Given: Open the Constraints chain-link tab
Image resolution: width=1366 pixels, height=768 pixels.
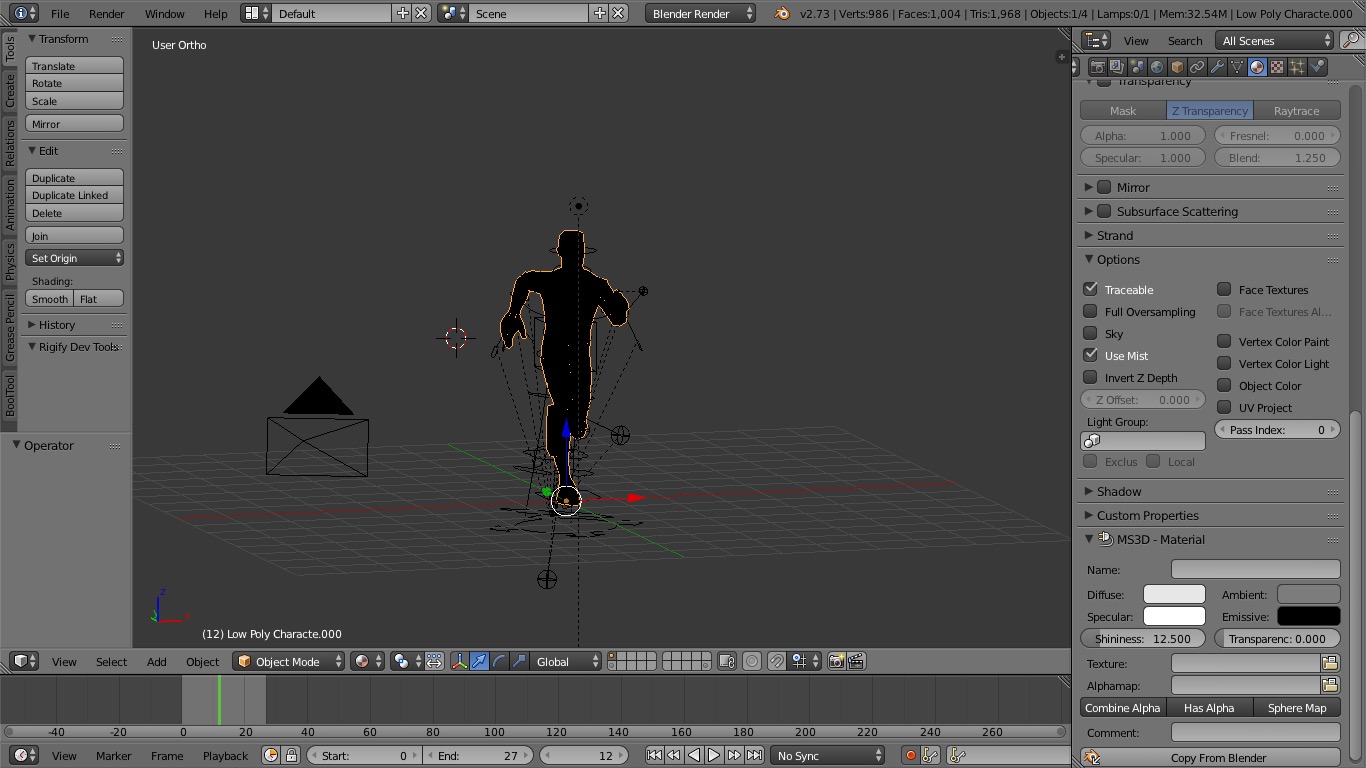Looking at the screenshot, I should [1197, 67].
